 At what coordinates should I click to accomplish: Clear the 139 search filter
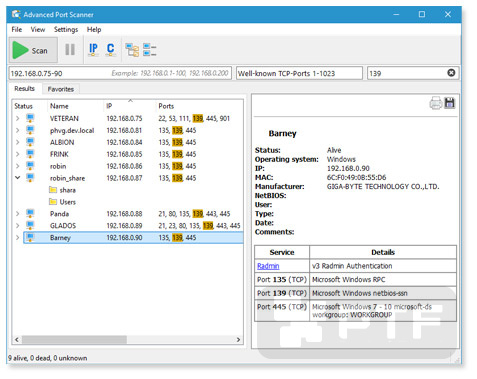coord(451,73)
